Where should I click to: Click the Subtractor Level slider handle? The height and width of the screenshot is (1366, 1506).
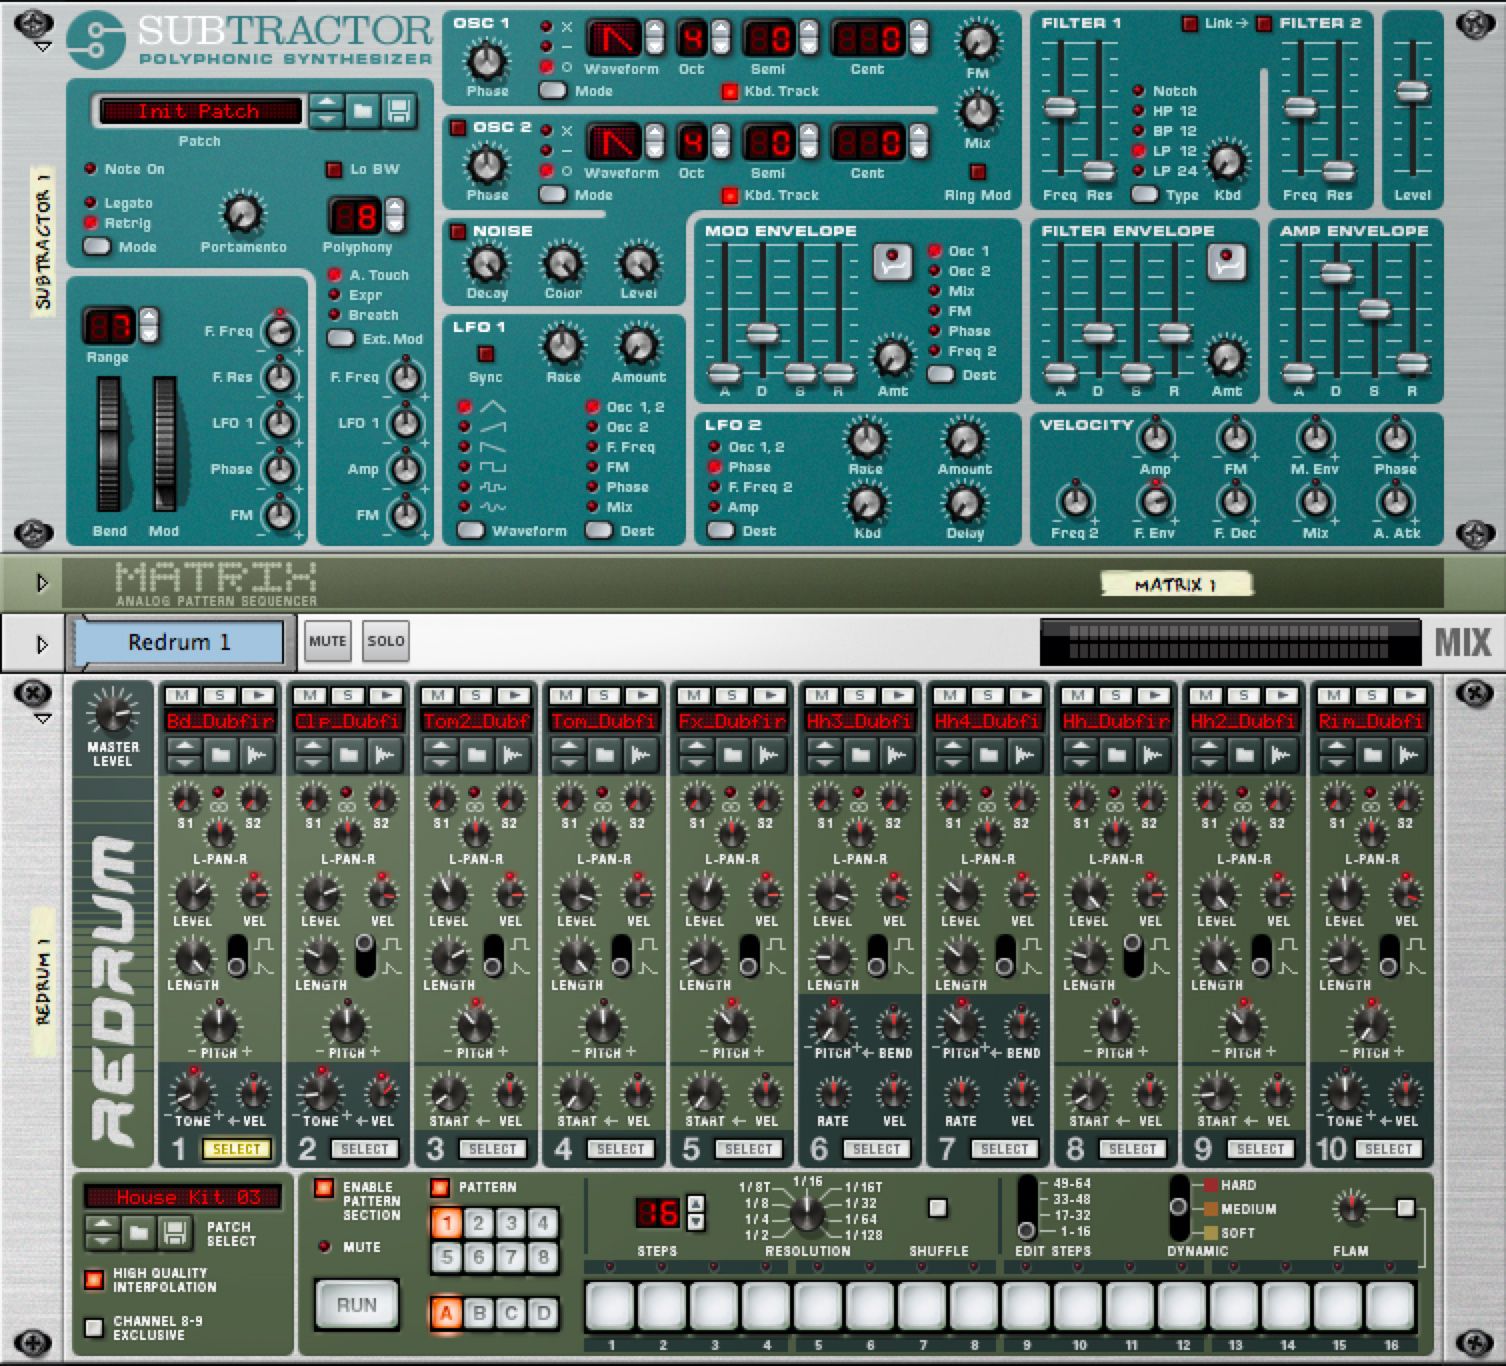pyautogui.click(x=1412, y=92)
